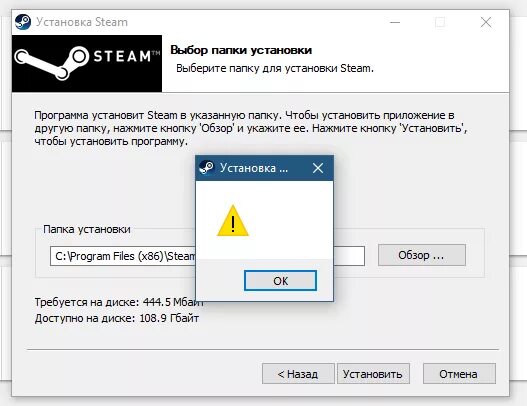Click the main window title Установка Steam

pyautogui.click(x=82, y=22)
